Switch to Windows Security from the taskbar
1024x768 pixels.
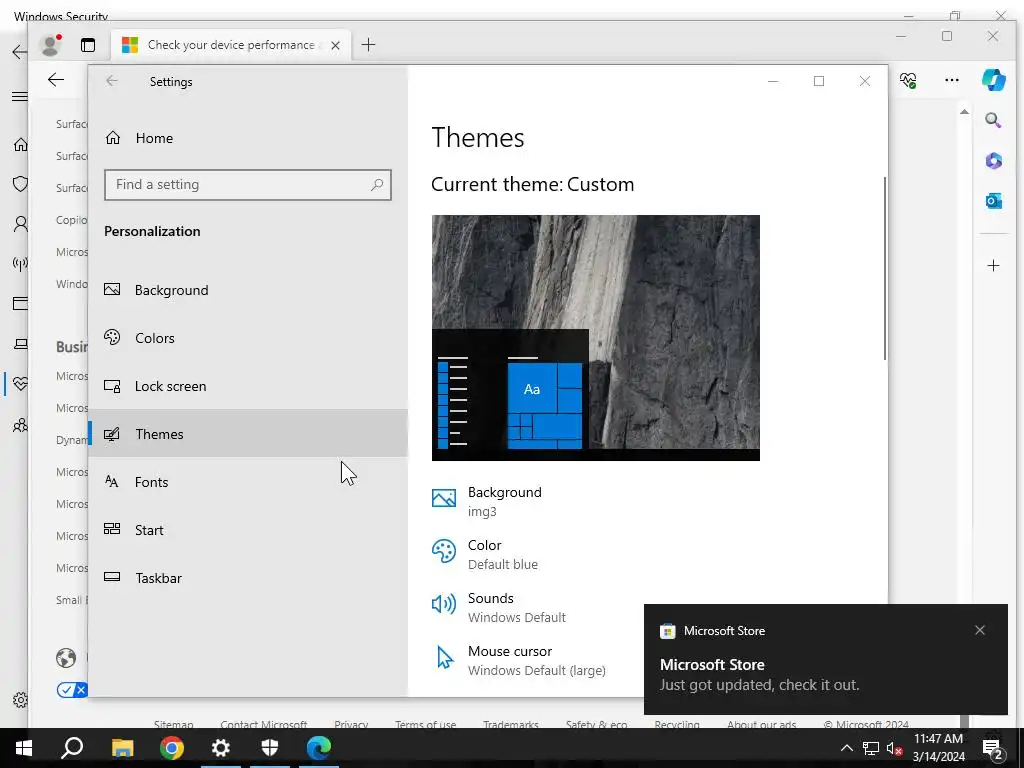pos(270,748)
